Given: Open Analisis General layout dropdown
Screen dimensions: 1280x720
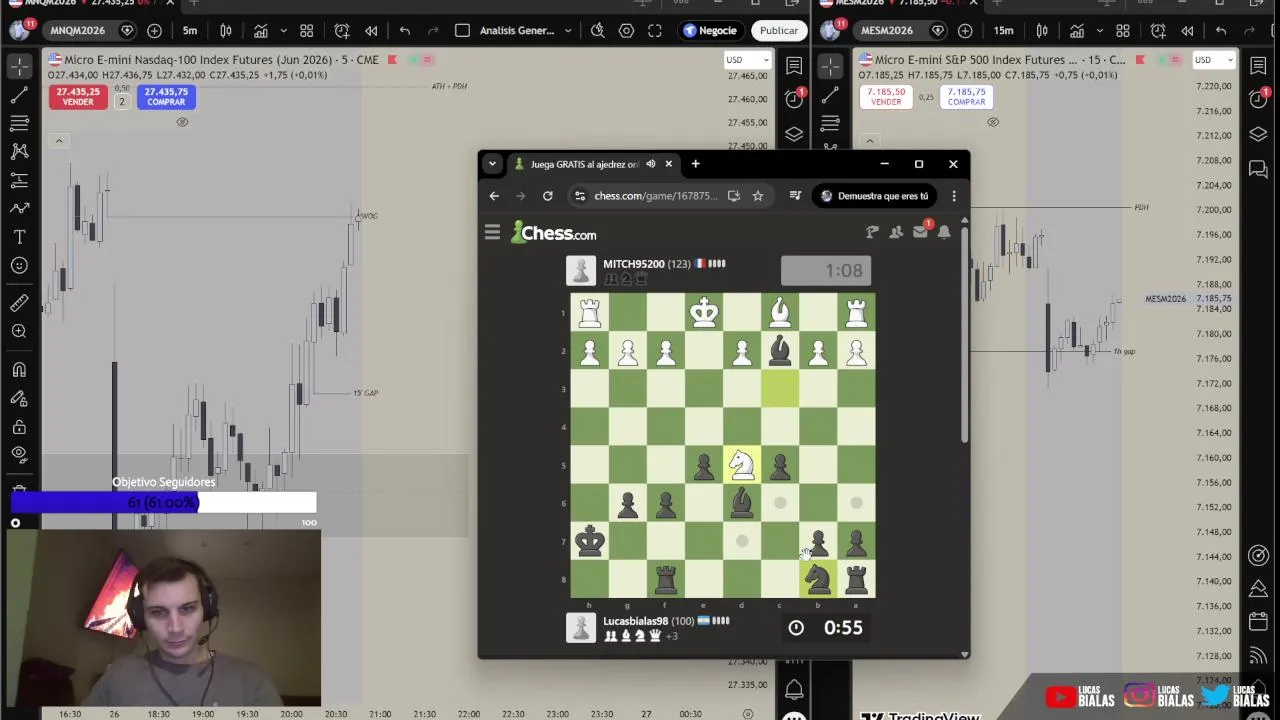Looking at the screenshot, I should [x=525, y=30].
